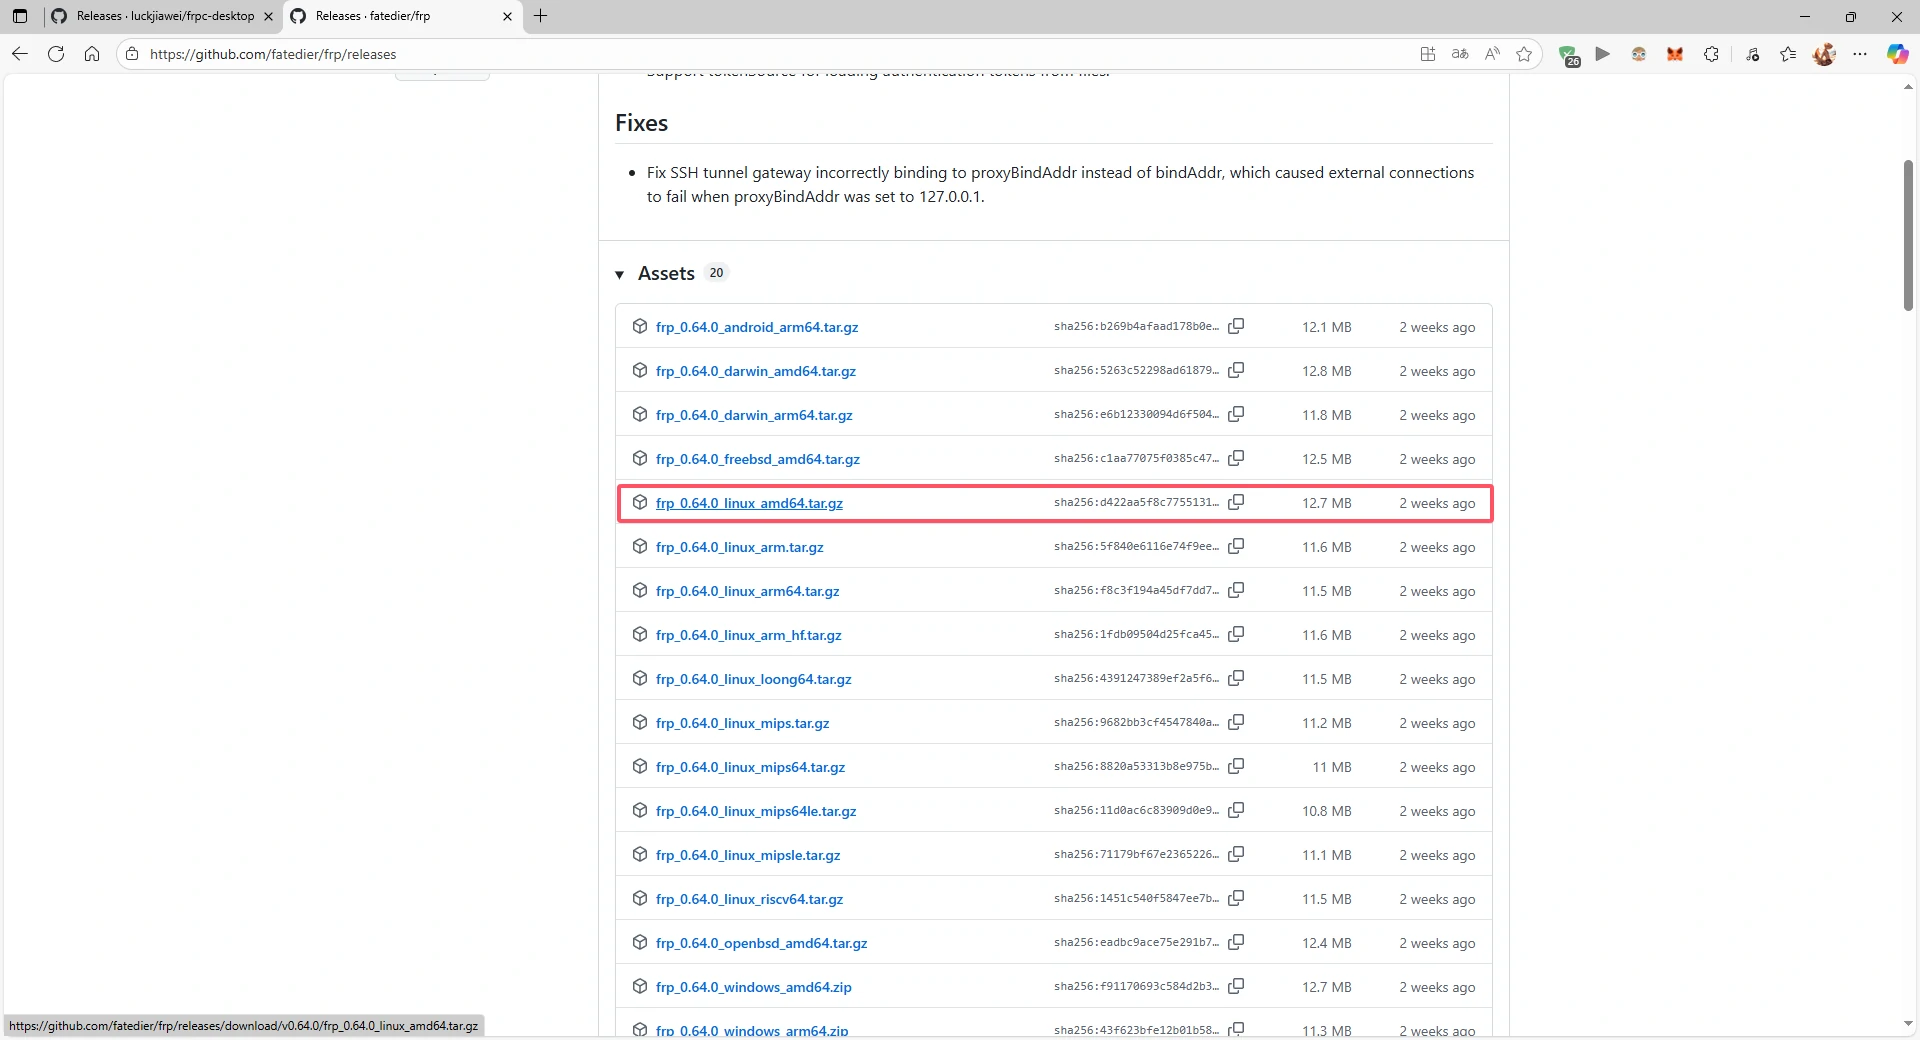Copy sha256 of frp_0.64.0_windows_amd64.zip
The height and width of the screenshot is (1040, 1920).
click(1236, 986)
